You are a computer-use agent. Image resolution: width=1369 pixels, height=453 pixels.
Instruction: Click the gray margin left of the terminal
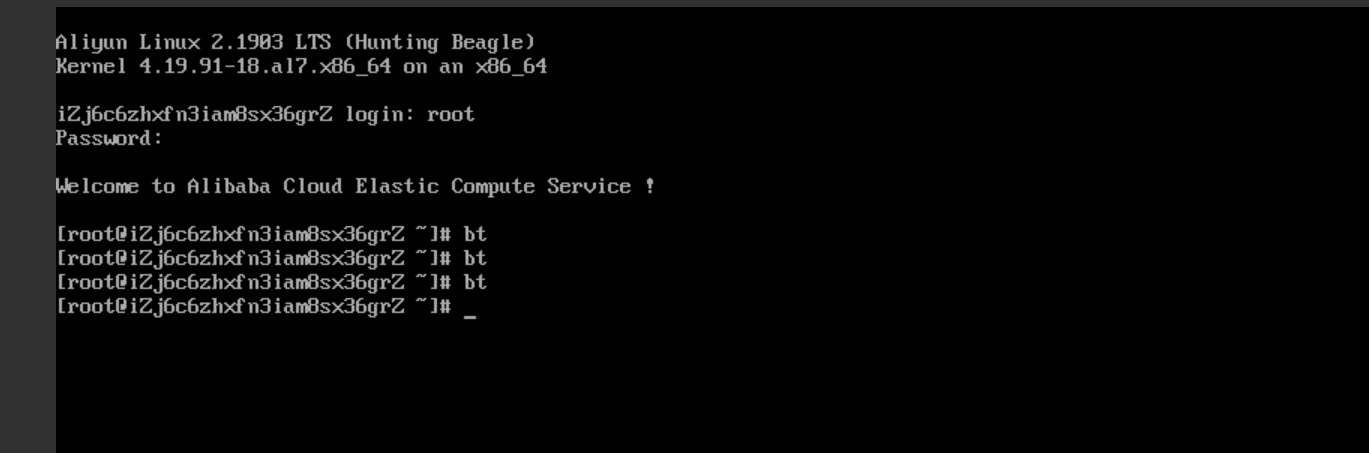tap(27, 230)
